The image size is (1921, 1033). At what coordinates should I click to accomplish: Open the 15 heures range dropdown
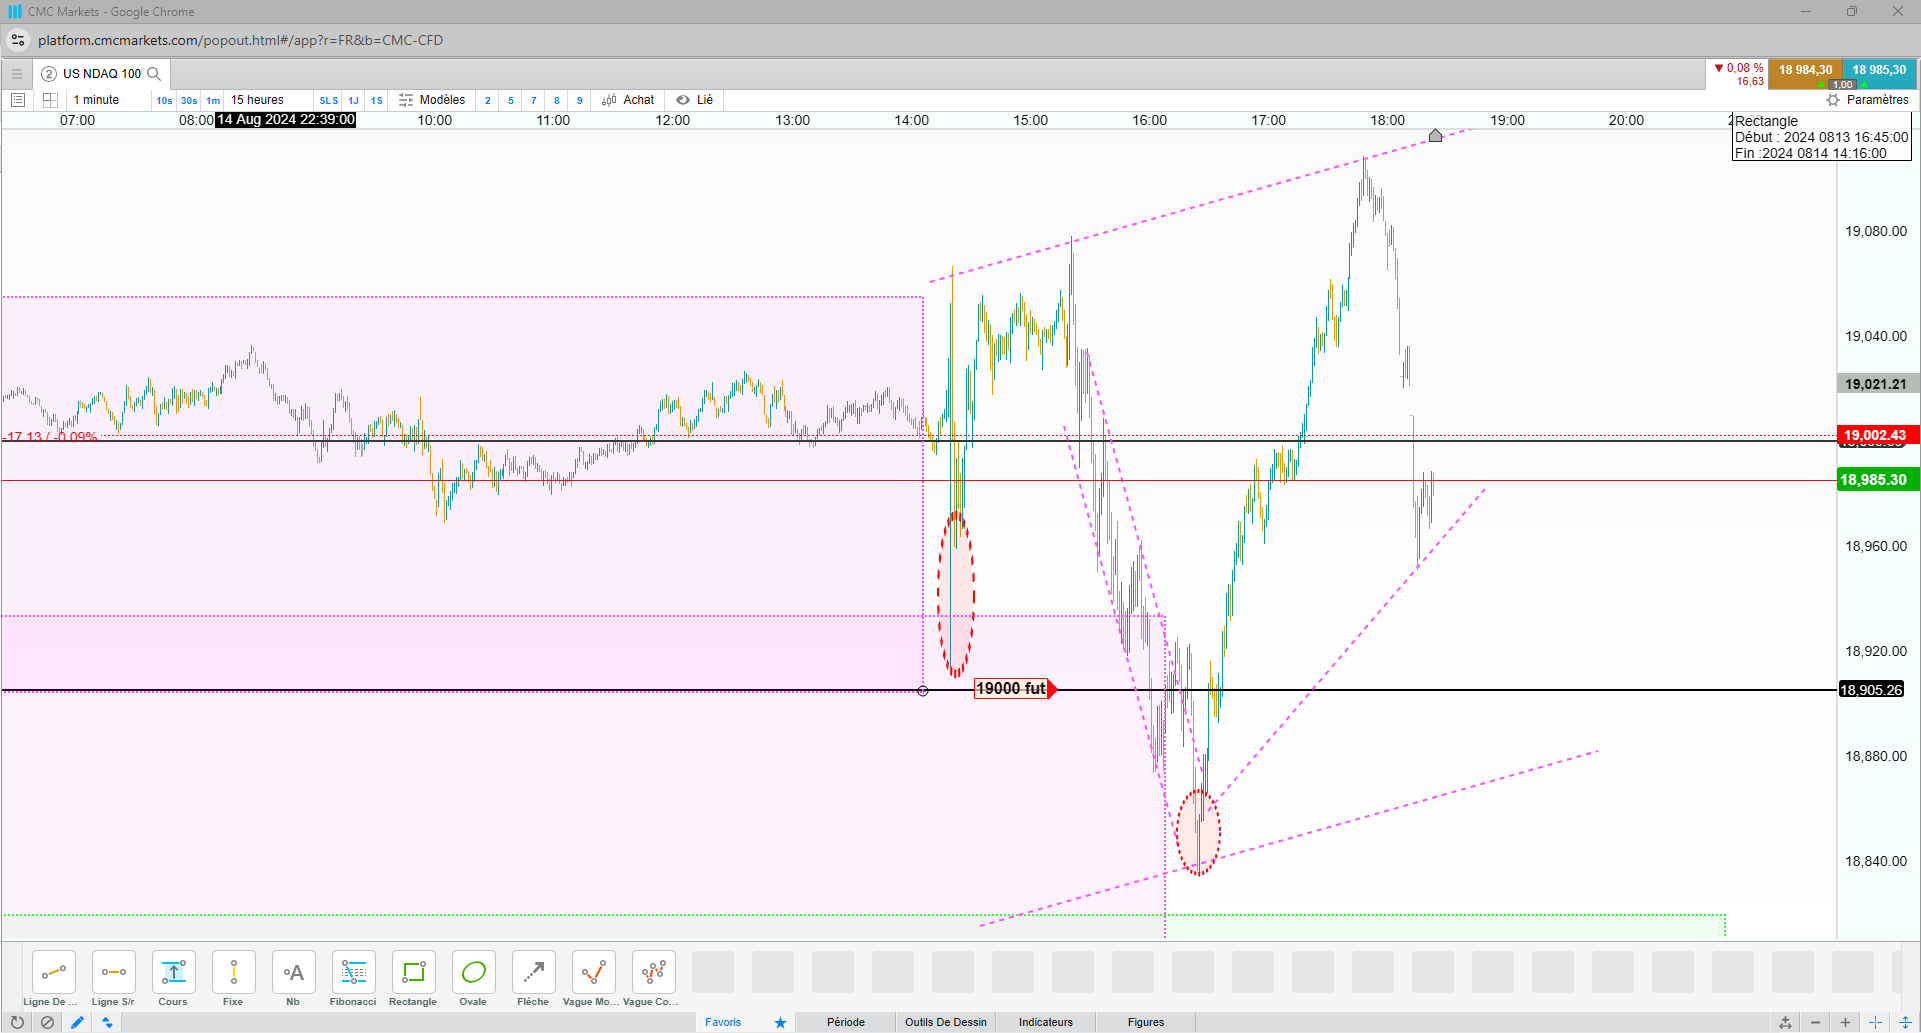(x=257, y=100)
